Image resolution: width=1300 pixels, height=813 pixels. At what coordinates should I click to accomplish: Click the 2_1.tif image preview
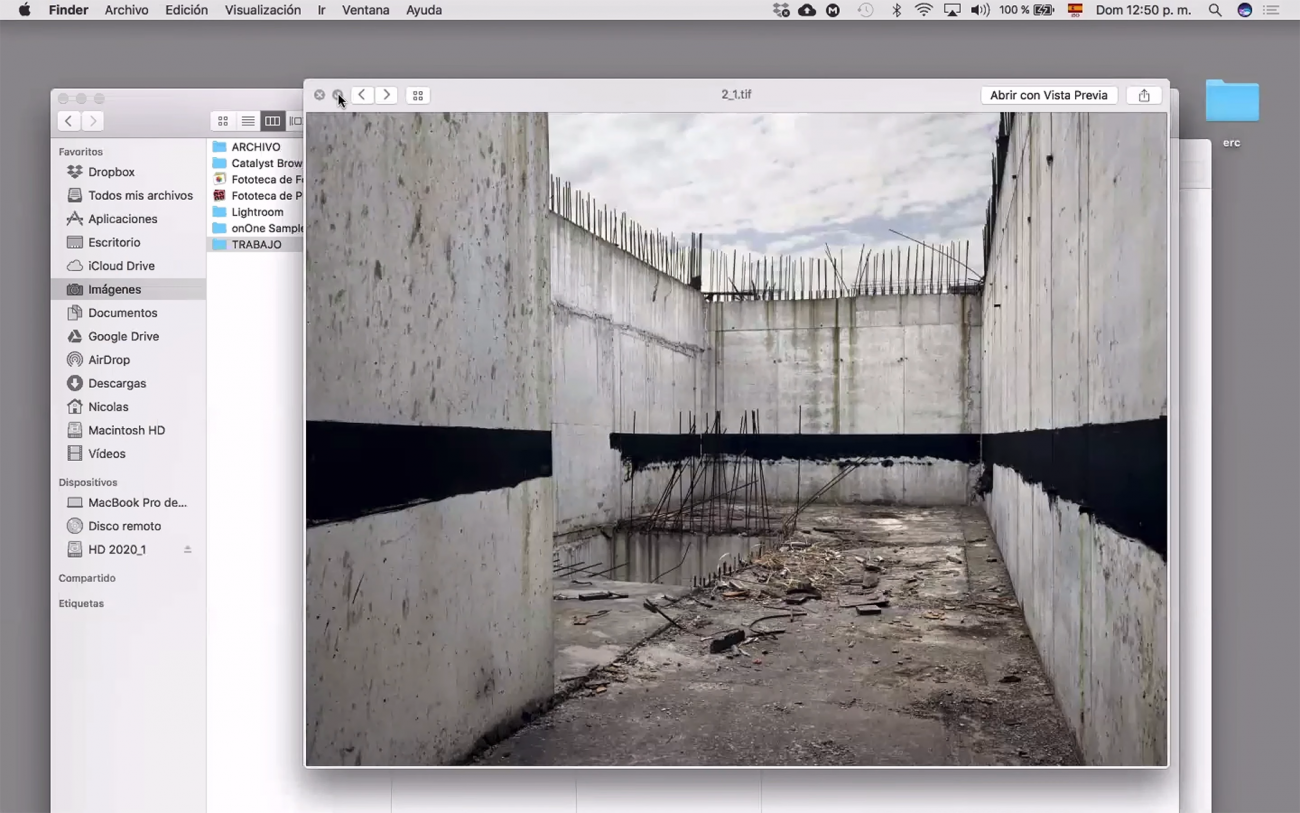click(x=736, y=439)
